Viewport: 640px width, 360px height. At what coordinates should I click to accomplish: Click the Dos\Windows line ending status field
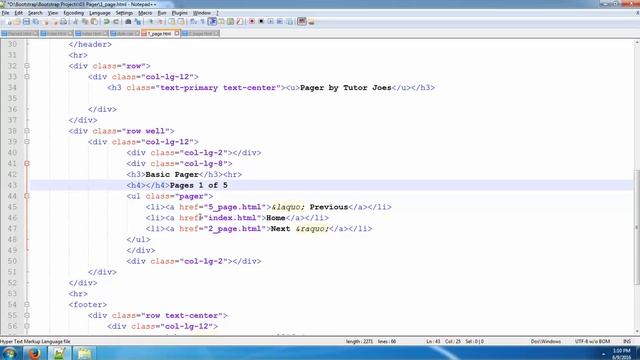(x=546, y=341)
